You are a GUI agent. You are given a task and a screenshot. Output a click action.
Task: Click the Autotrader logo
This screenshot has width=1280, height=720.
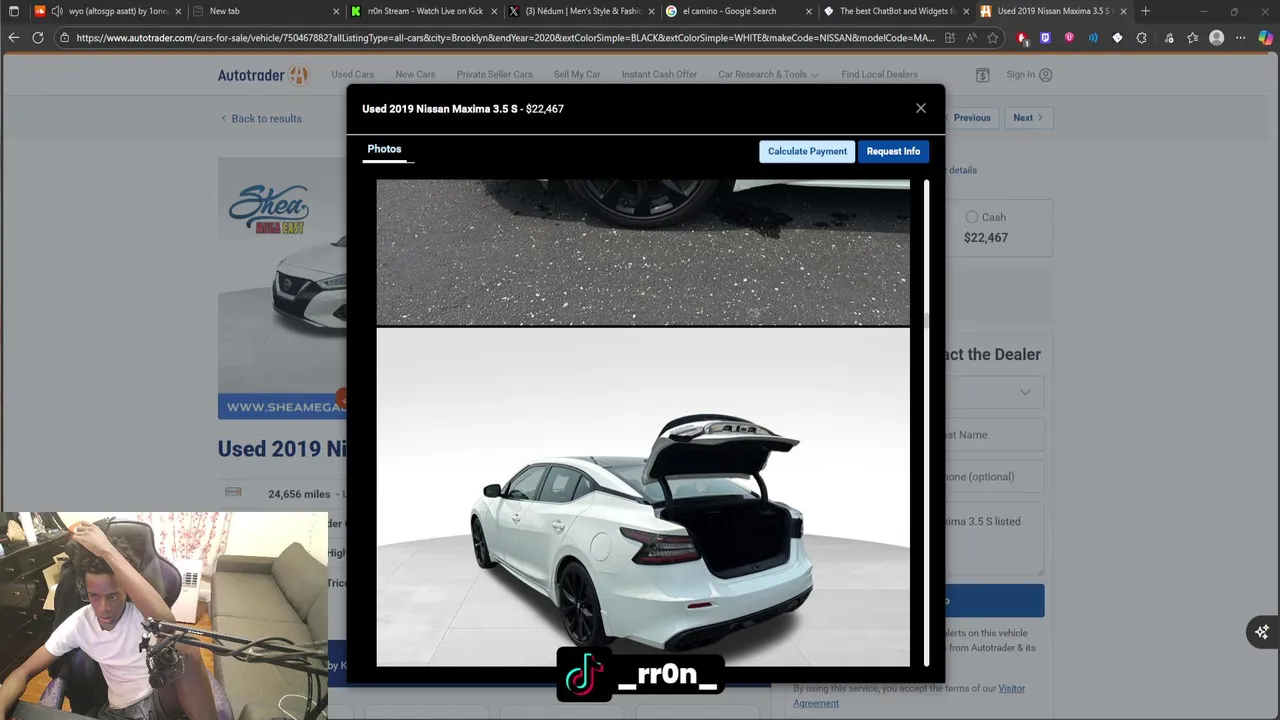[264, 75]
